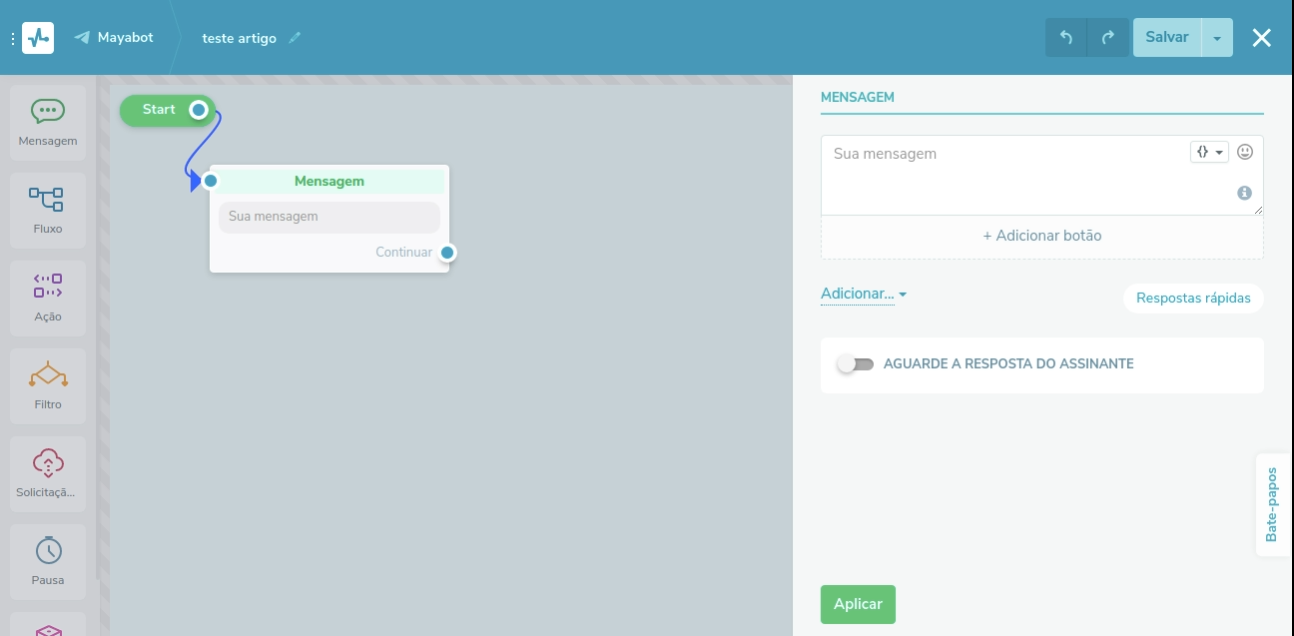
Task: Select the Mensagem node title on canvas
Action: pos(329,181)
